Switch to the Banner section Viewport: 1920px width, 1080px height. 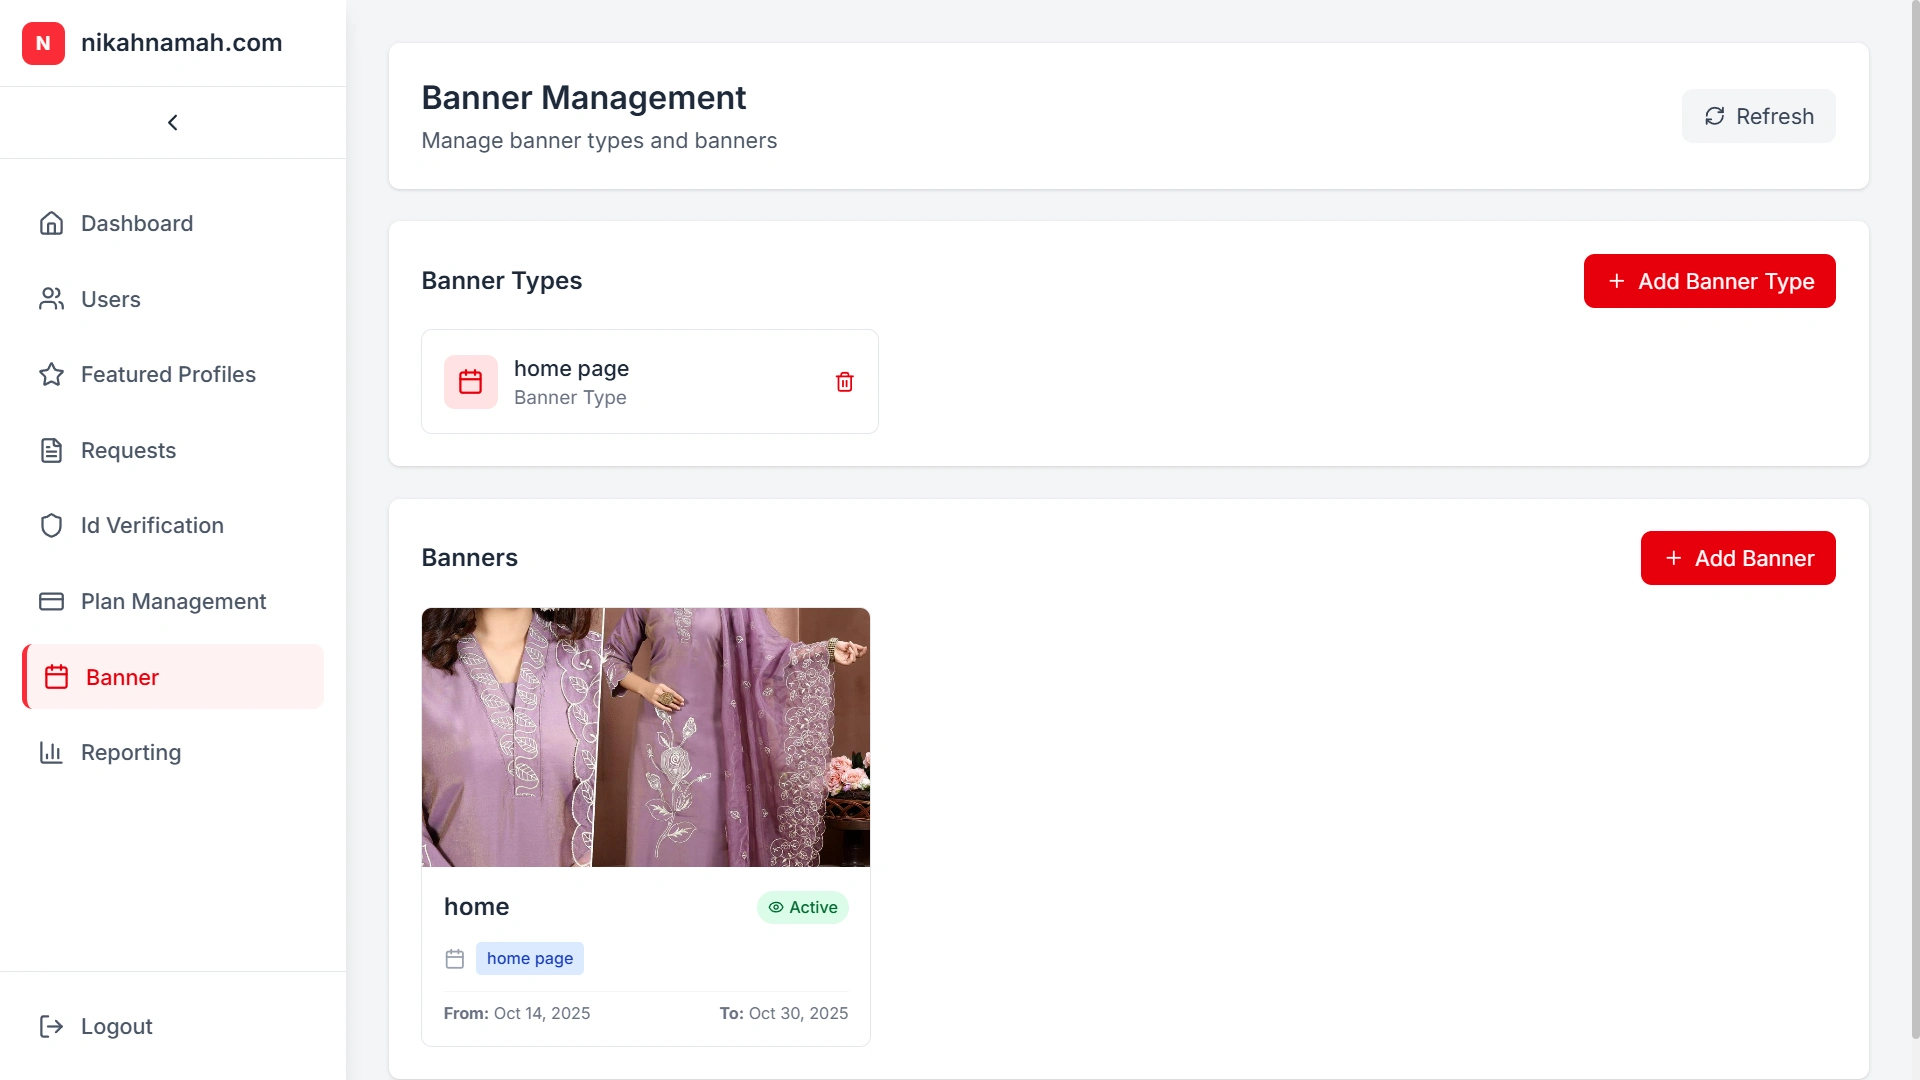click(120, 677)
